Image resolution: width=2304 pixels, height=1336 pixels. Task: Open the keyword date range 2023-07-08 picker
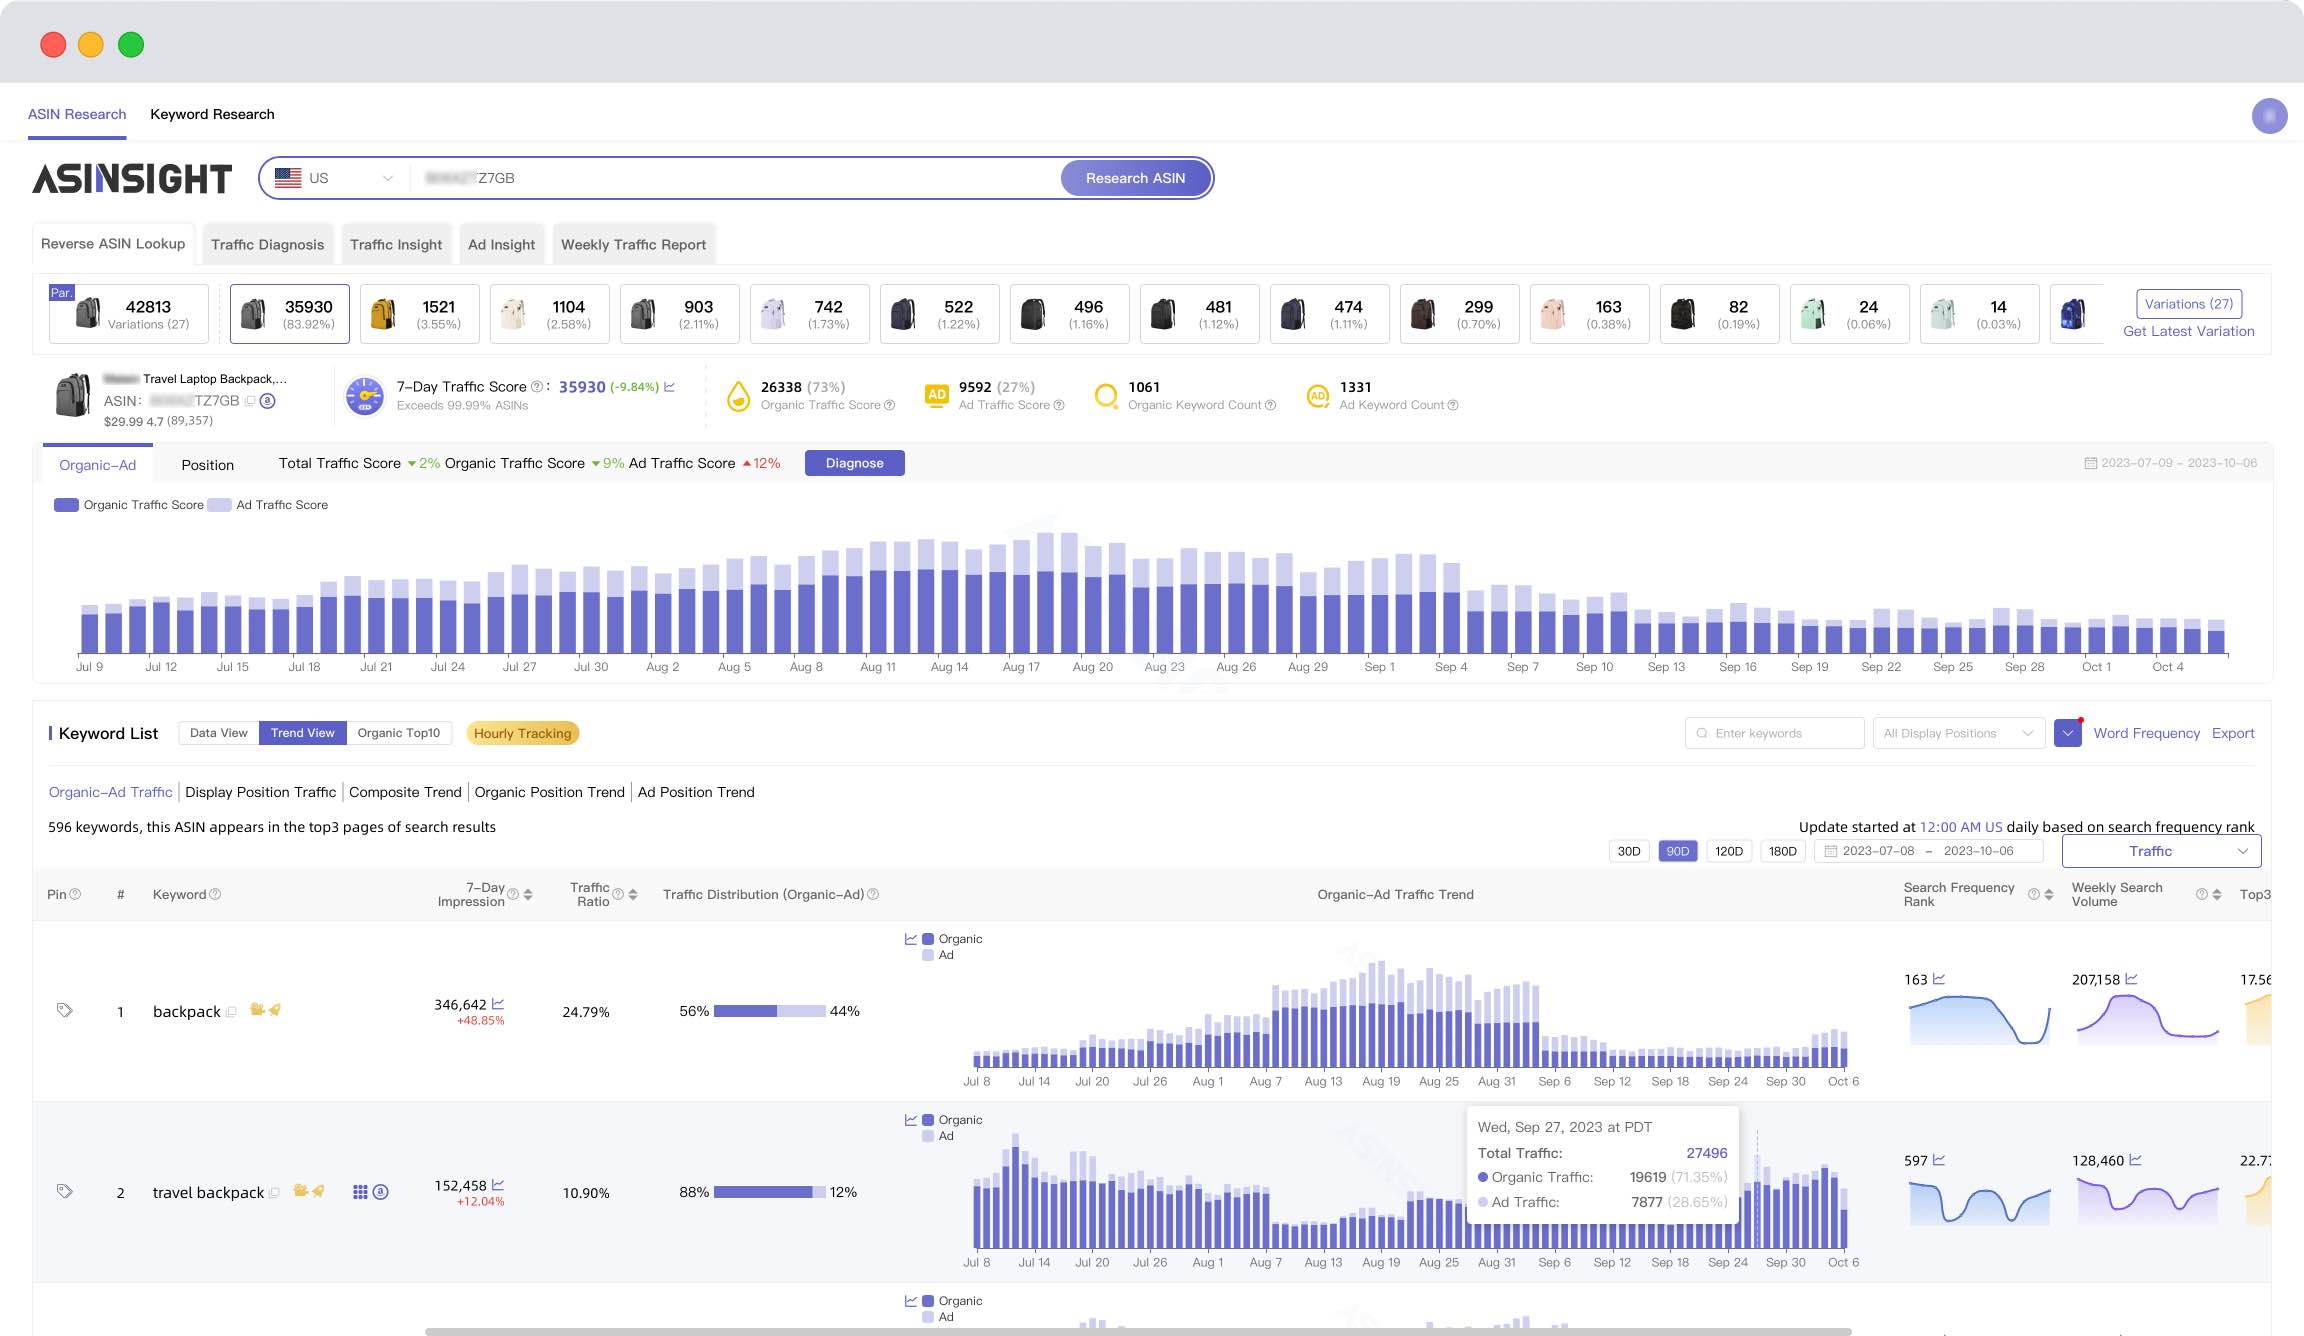tap(1929, 851)
